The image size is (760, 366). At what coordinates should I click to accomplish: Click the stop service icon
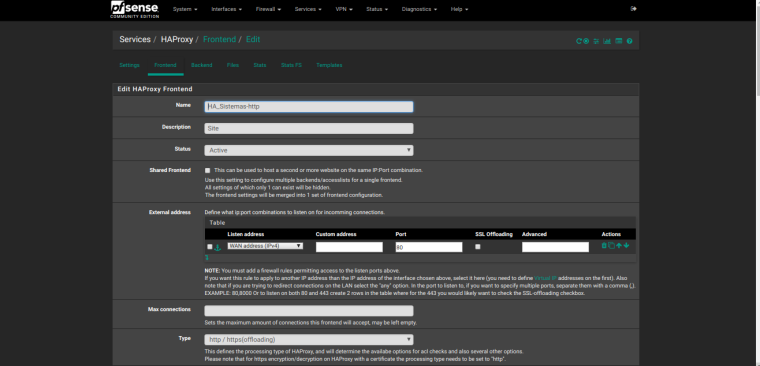(x=586, y=41)
